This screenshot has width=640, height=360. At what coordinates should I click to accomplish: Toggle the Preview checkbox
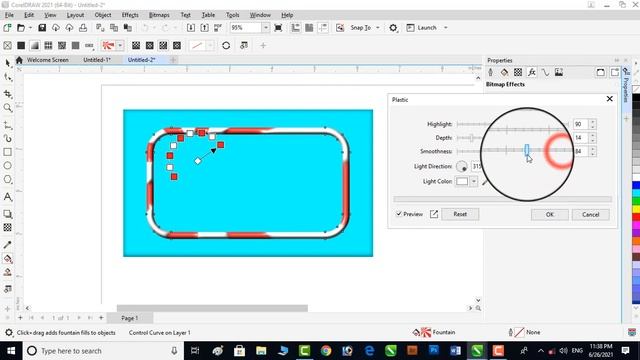pyautogui.click(x=399, y=214)
